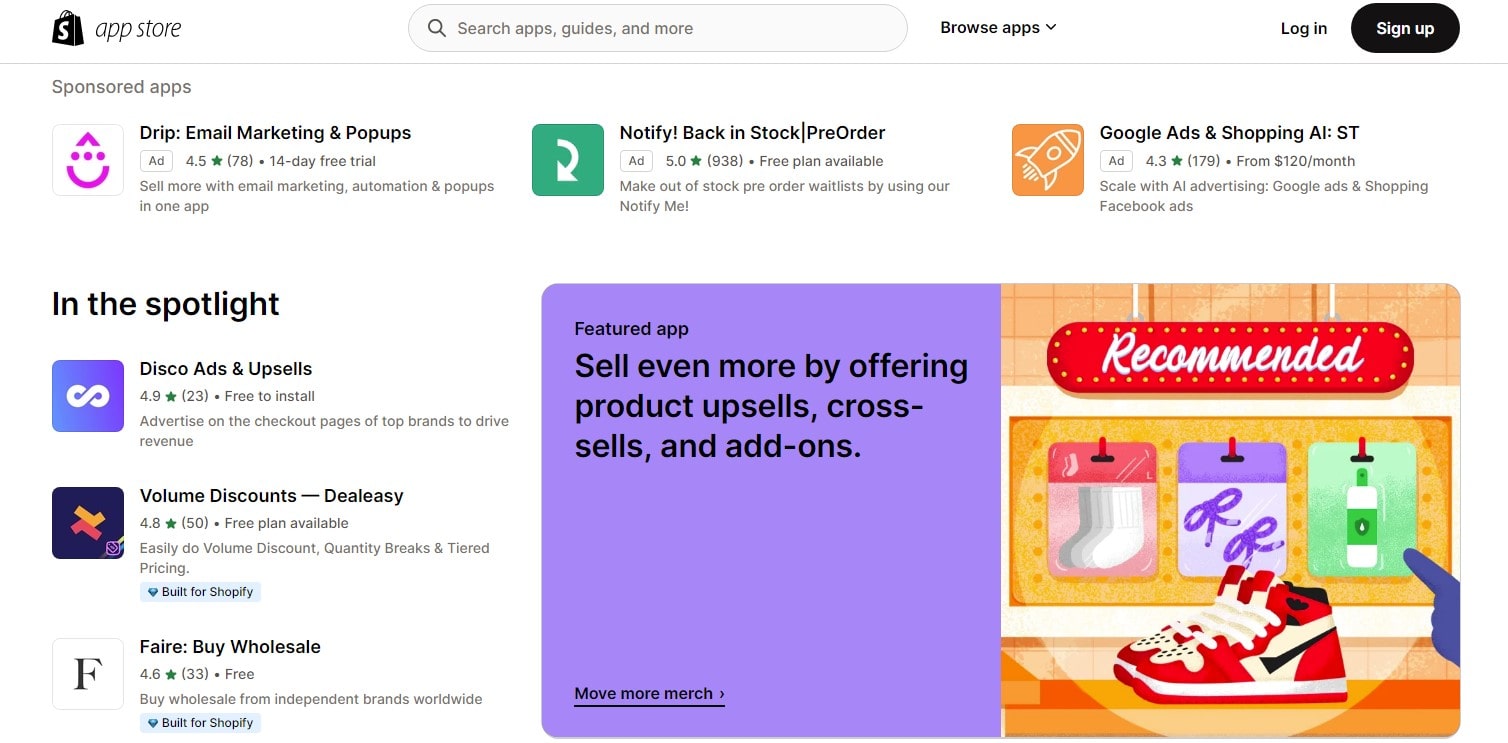Open the Disco Ads & Upsells app icon

87,396
